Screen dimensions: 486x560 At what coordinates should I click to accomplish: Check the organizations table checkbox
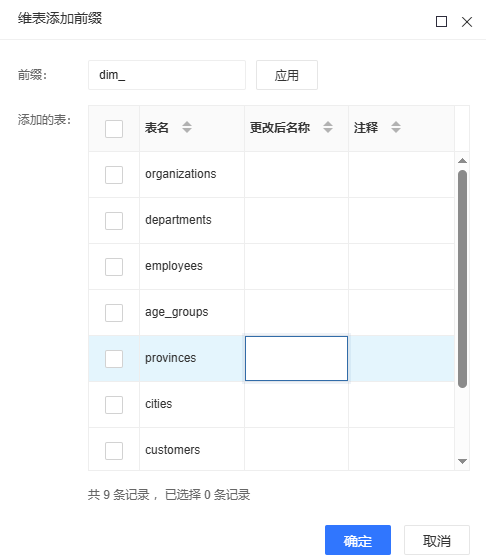(x=114, y=175)
